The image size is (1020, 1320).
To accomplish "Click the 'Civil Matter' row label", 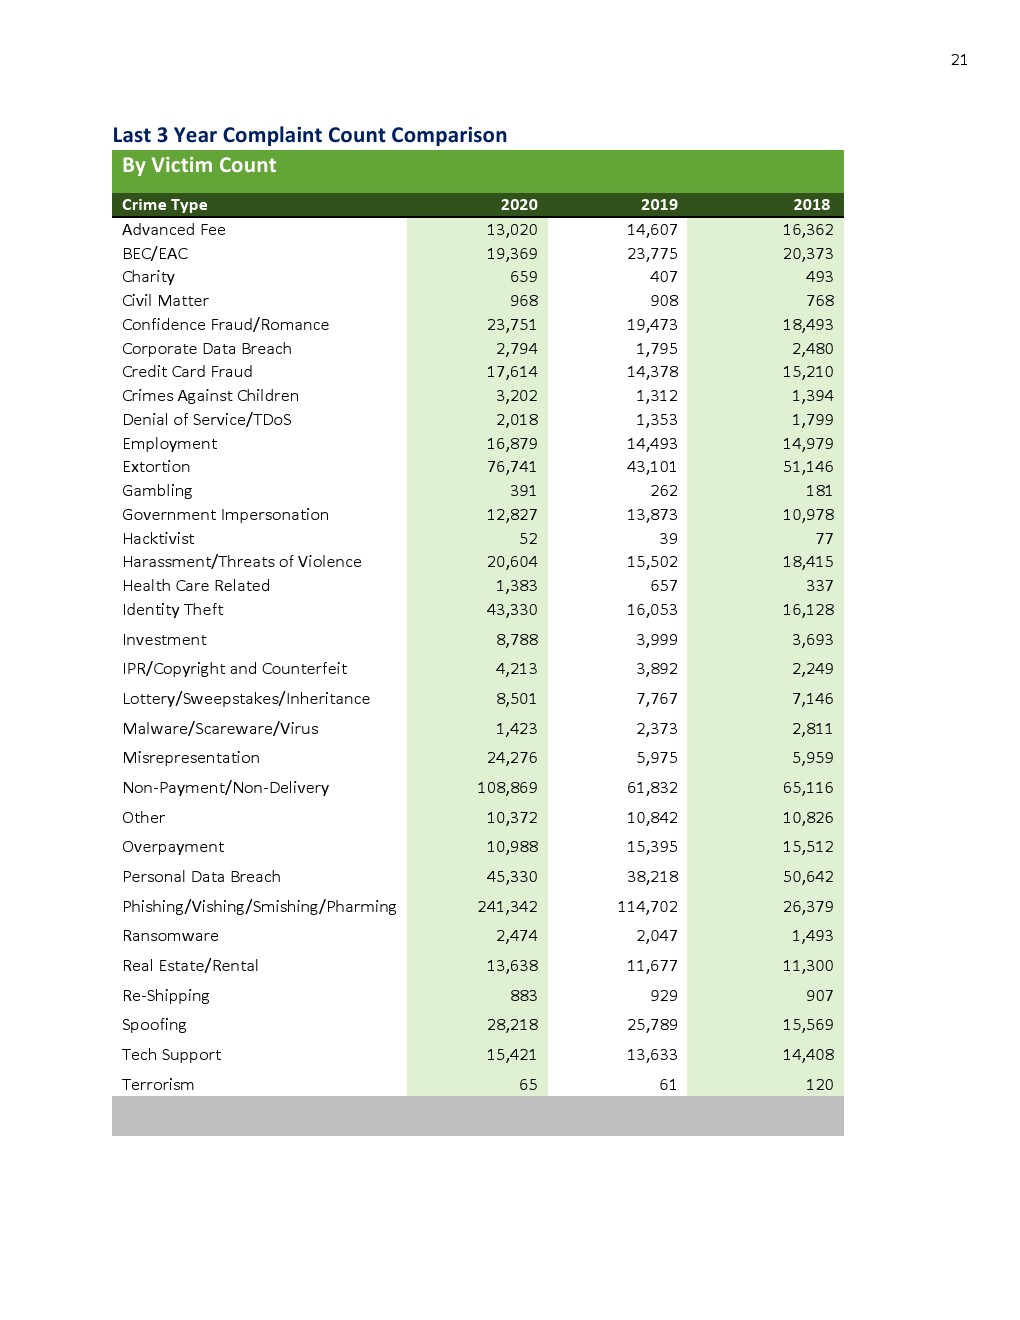I will coord(165,301).
